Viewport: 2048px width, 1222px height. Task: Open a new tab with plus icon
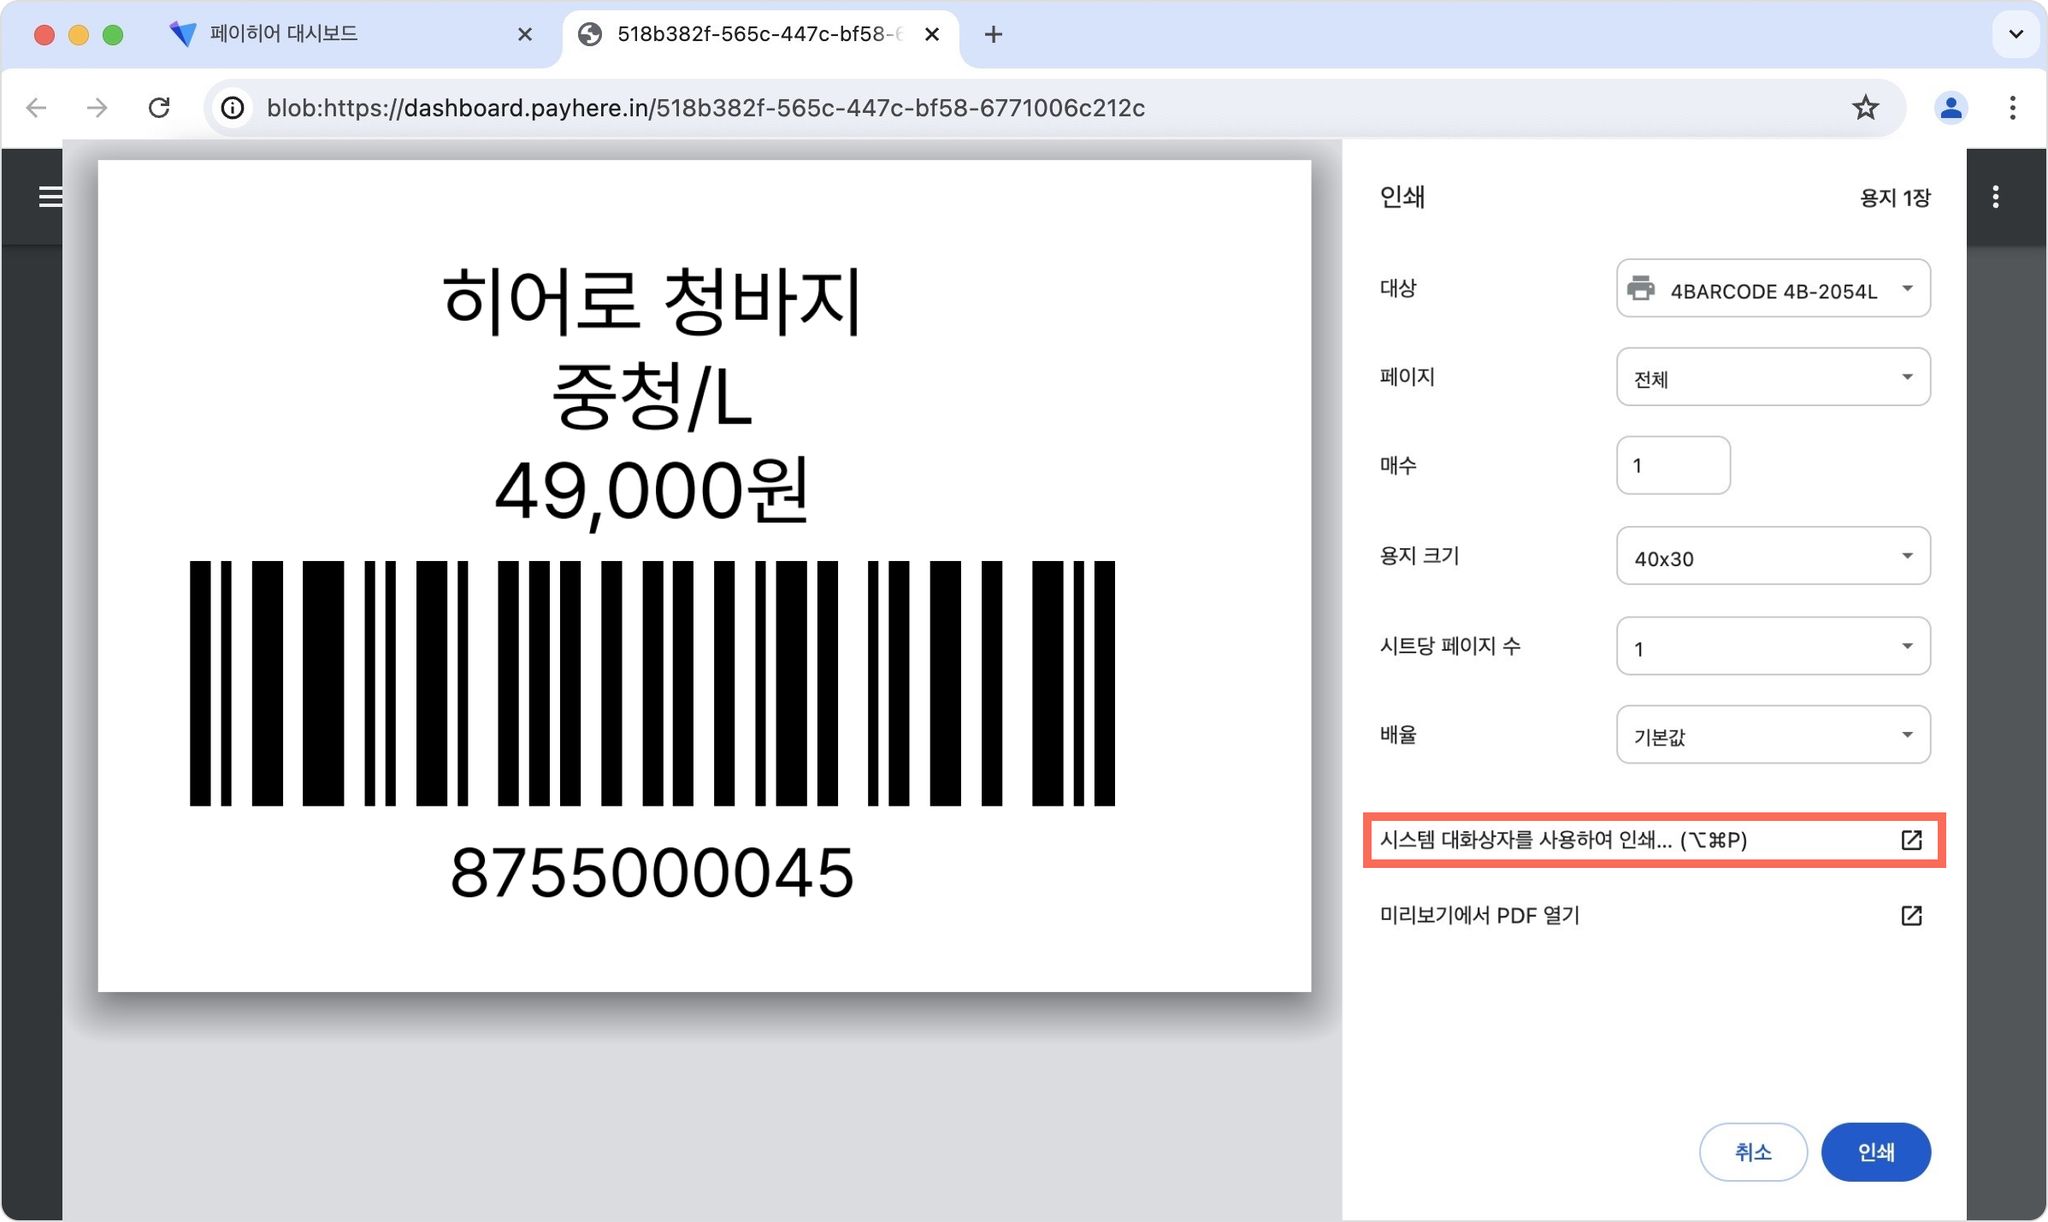coord(993,35)
